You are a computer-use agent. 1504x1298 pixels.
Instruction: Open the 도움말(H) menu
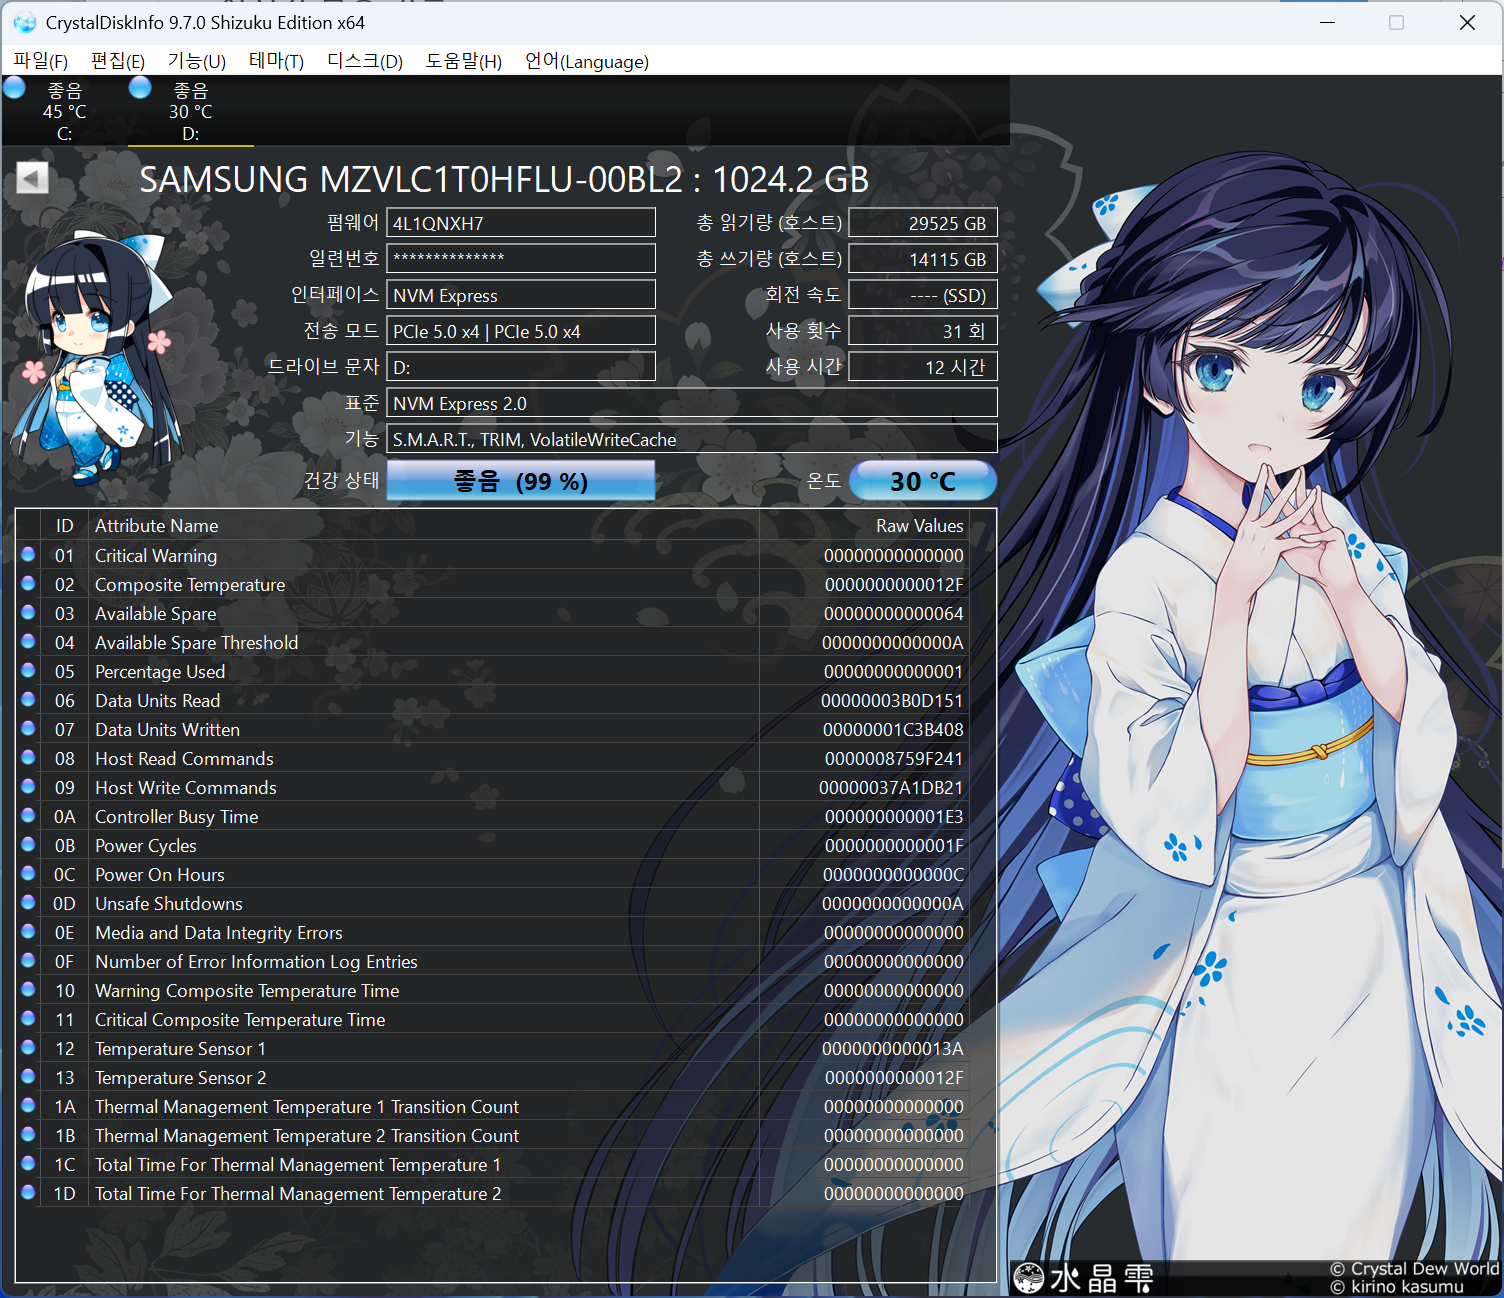click(464, 61)
